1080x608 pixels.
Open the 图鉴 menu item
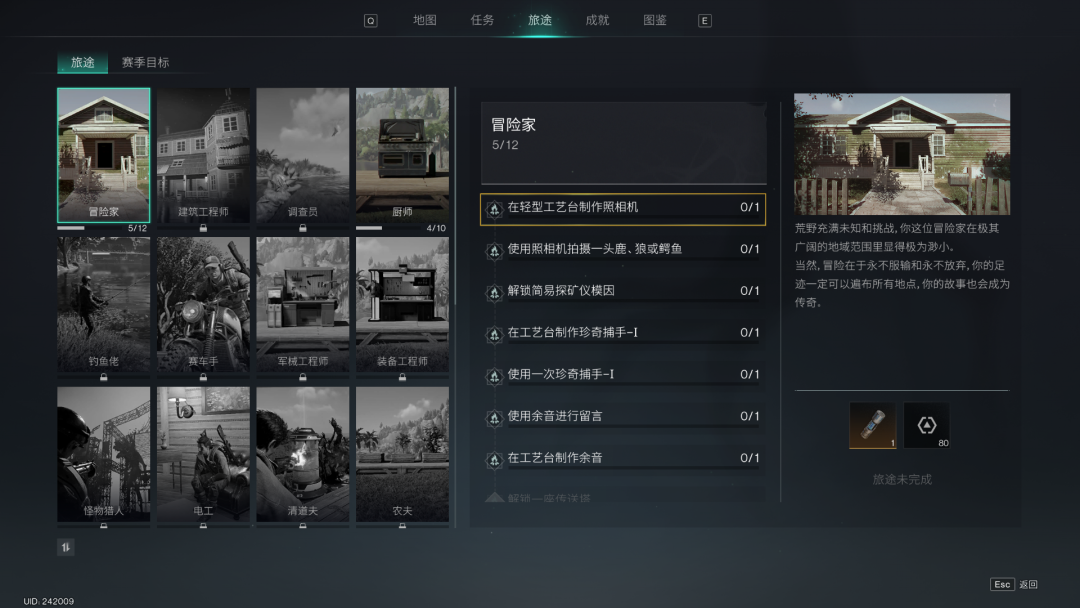pos(654,19)
